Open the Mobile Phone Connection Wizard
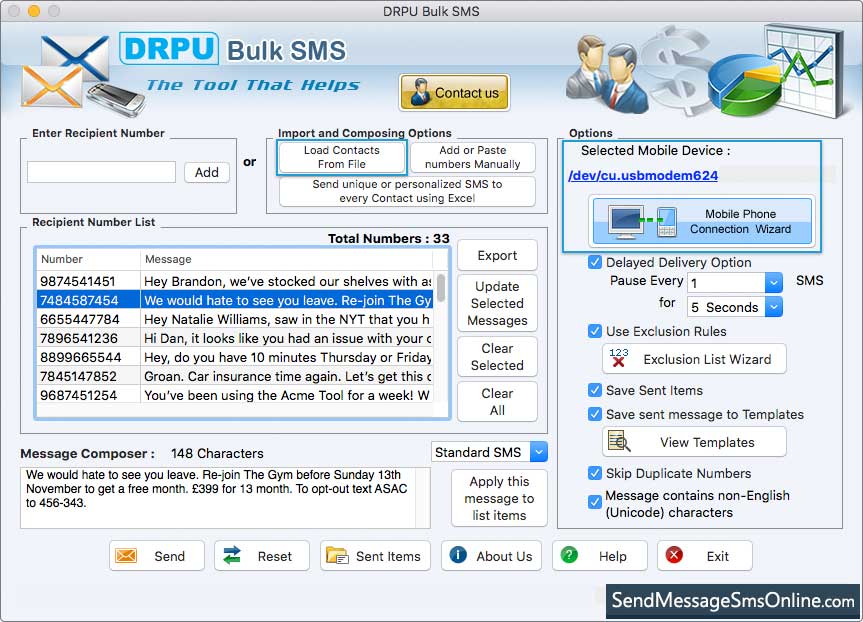 coord(700,221)
